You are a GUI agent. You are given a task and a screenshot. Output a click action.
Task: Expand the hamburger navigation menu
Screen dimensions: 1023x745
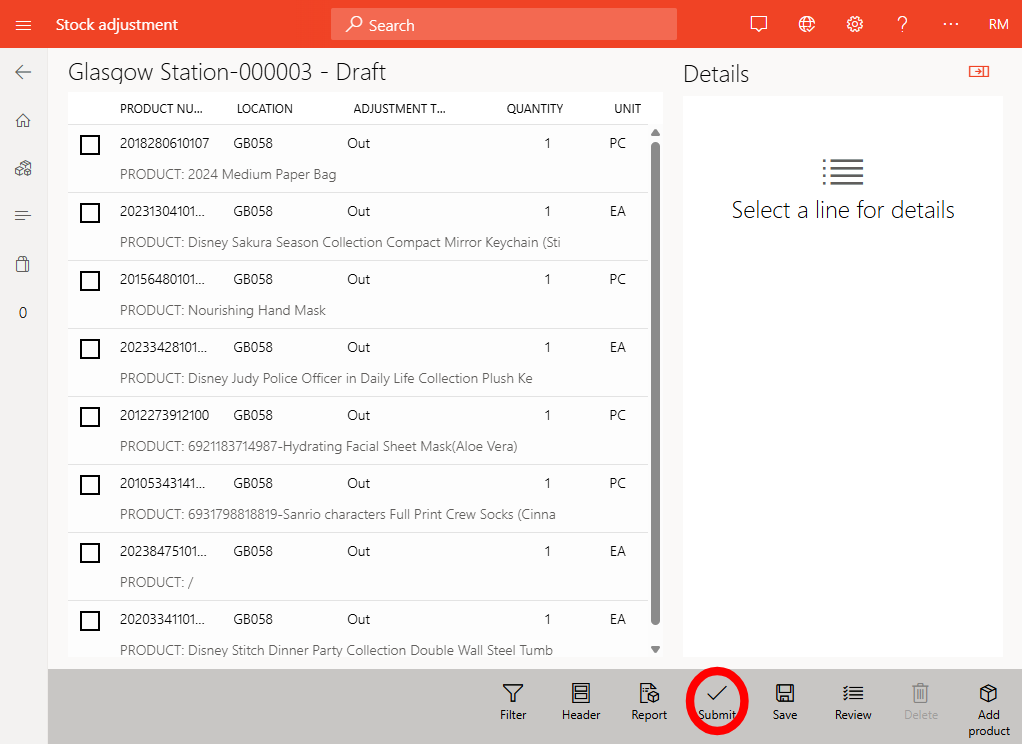coord(24,24)
